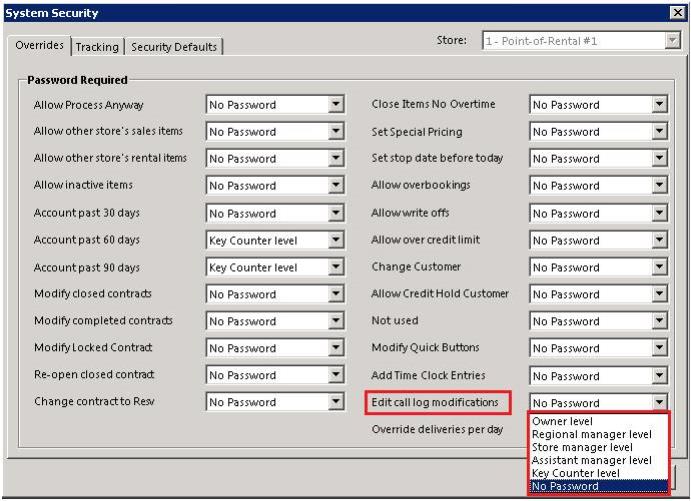The width and height of the screenshot is (691, 501).
Task: Open the Security Defaults tab
Action: coord(175,47)
